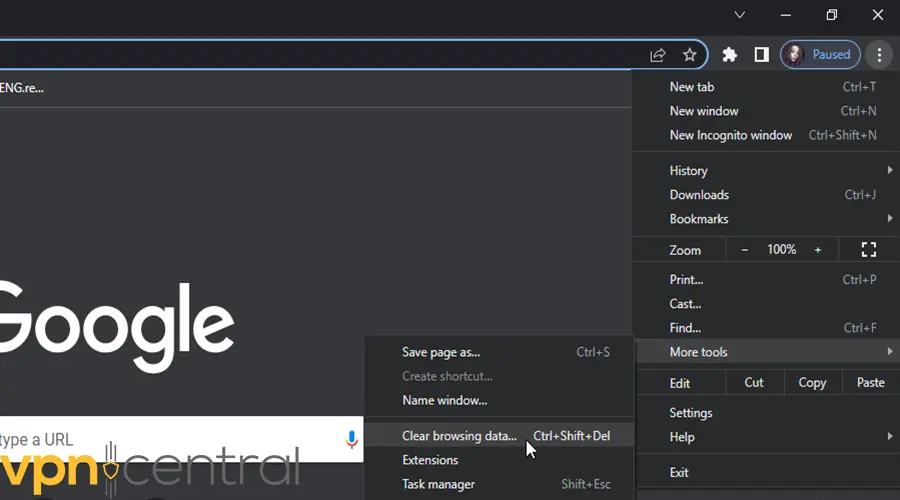Open the tab search chevron
The image size is (900, 500).
(x=740, y=15)
